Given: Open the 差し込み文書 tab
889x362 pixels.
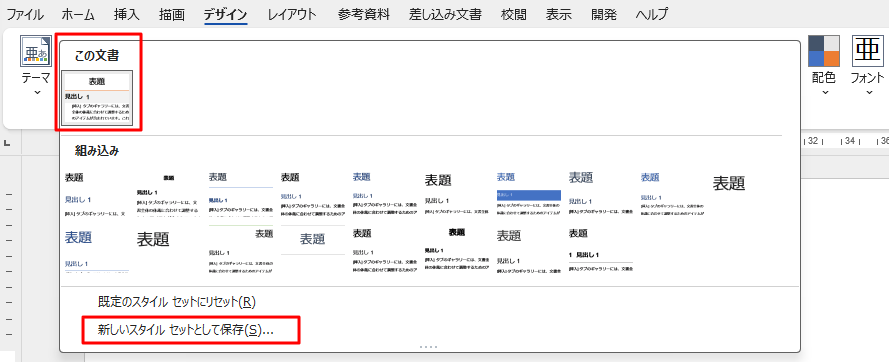Looking at the screenshot, I should [x=446, y=15].
